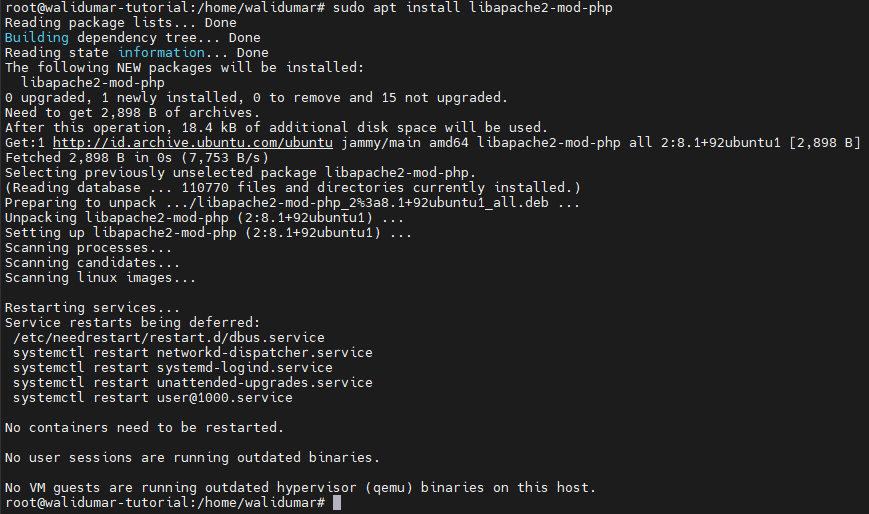
Task: Click the 'Preparing to unpack' deb filename line
Action: tap(293, 202)
